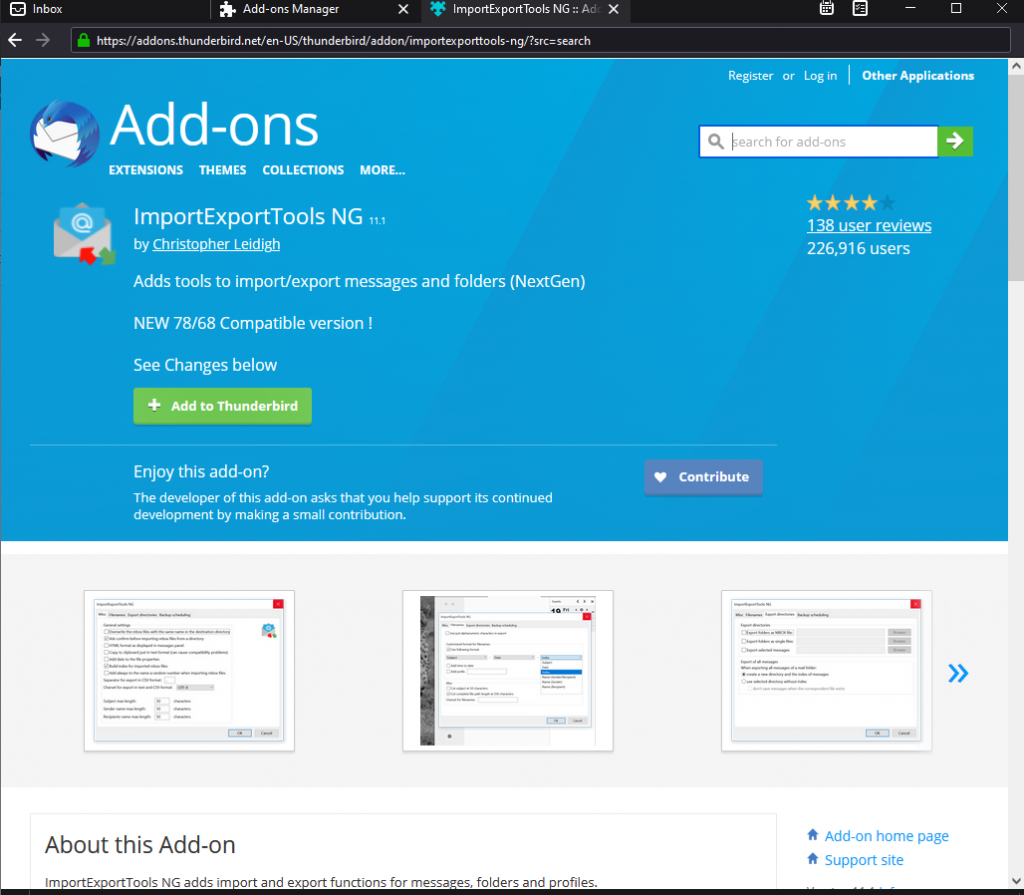The height and width of the screenshot is (895, 1024).
Task: Open the Collections menu
Action: coord(303,170)
